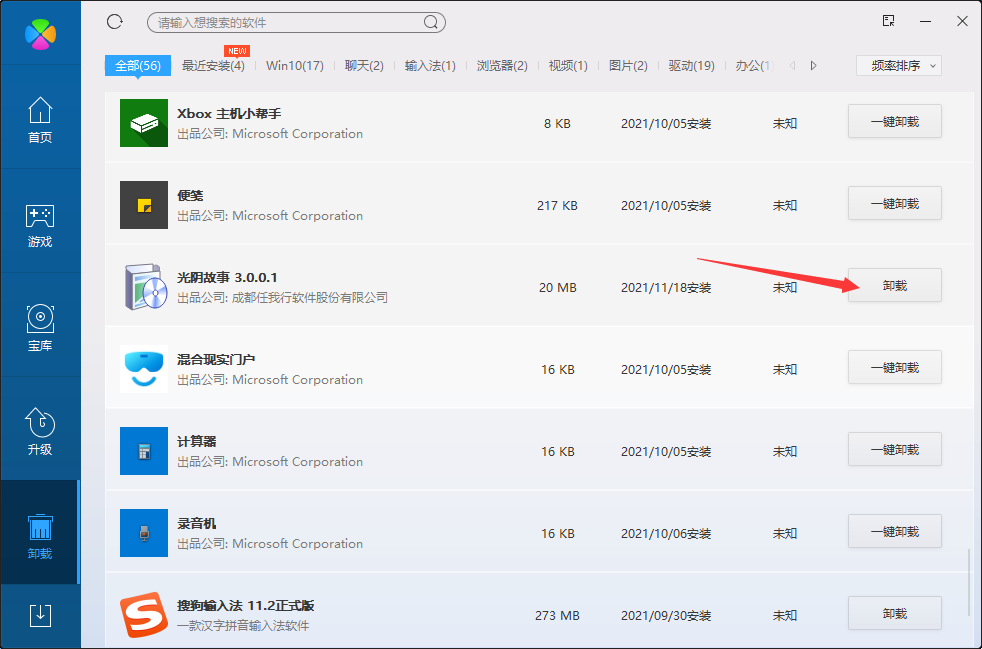Click the refresh icon
The image size is (982, 649).
pyautogui.click(x=115, y=22)
